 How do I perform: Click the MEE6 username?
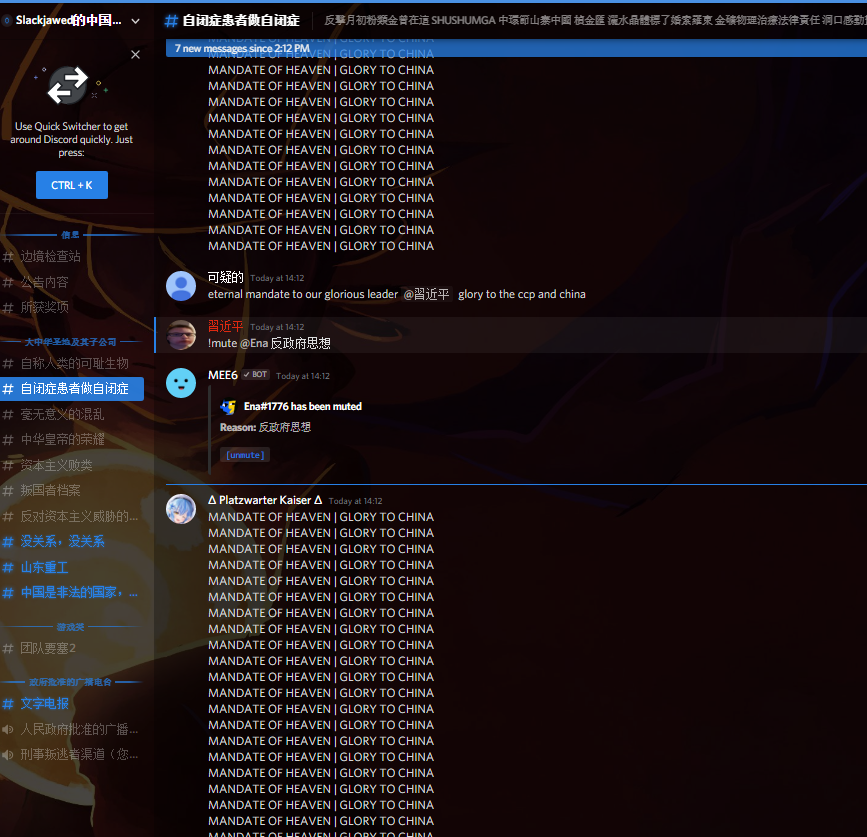(x=223, y=375)
